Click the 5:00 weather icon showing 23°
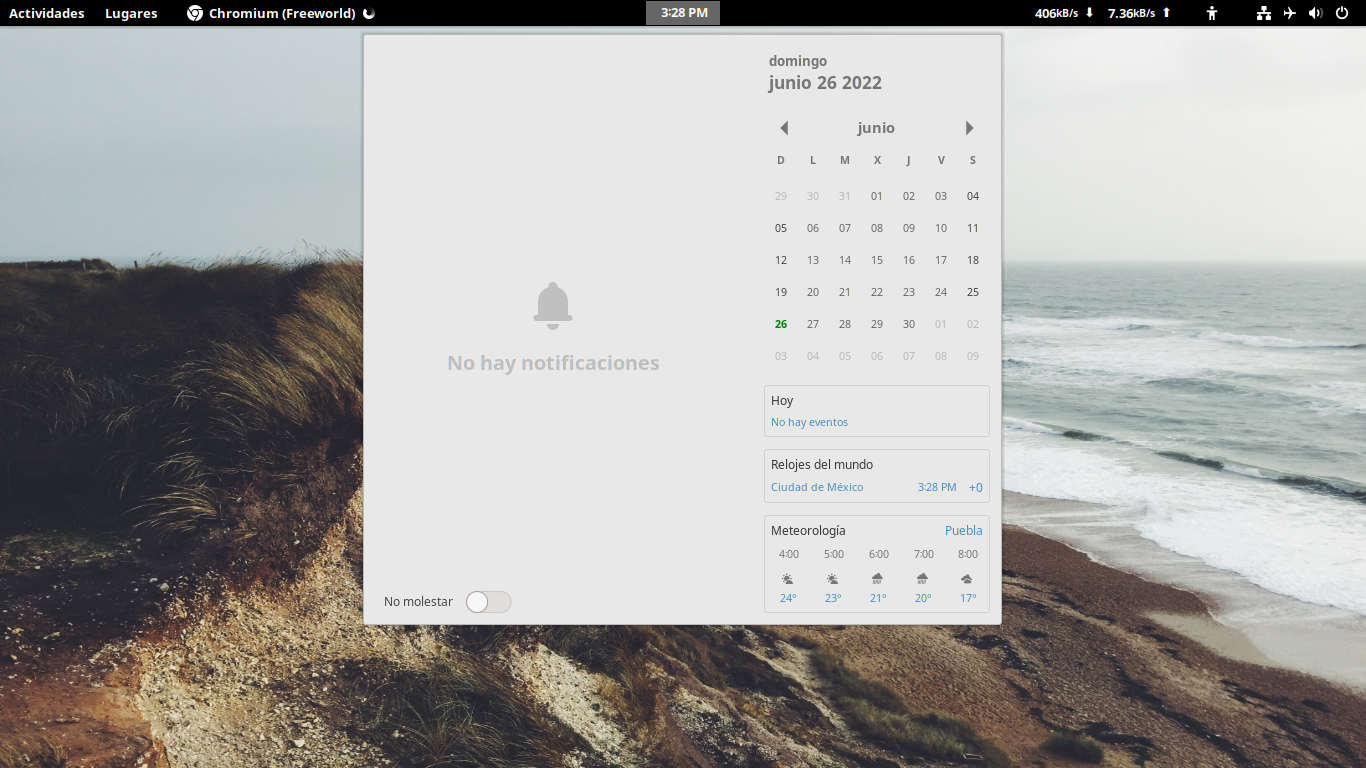Image resolution: width=1366 pixels, height=768 pixels. 833,579
